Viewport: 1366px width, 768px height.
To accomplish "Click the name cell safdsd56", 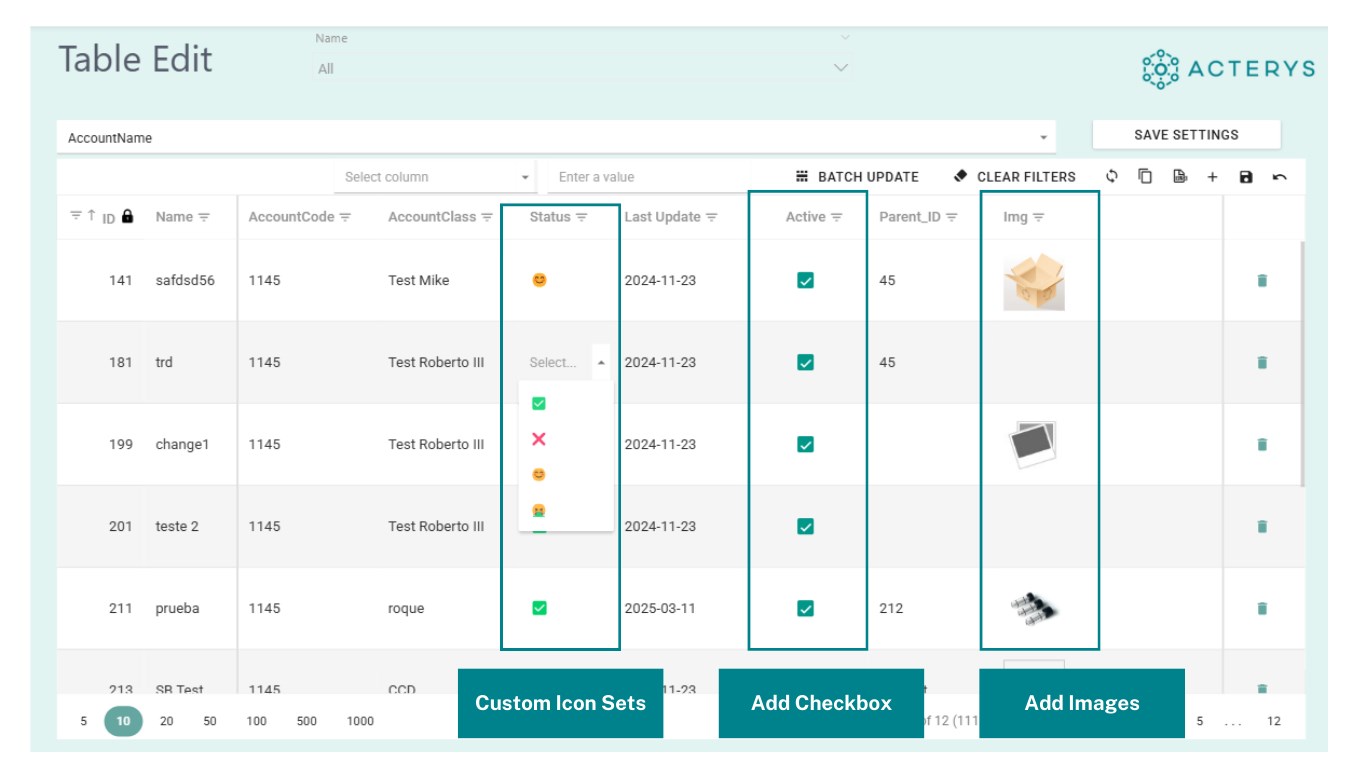I will tap(185, 281).
